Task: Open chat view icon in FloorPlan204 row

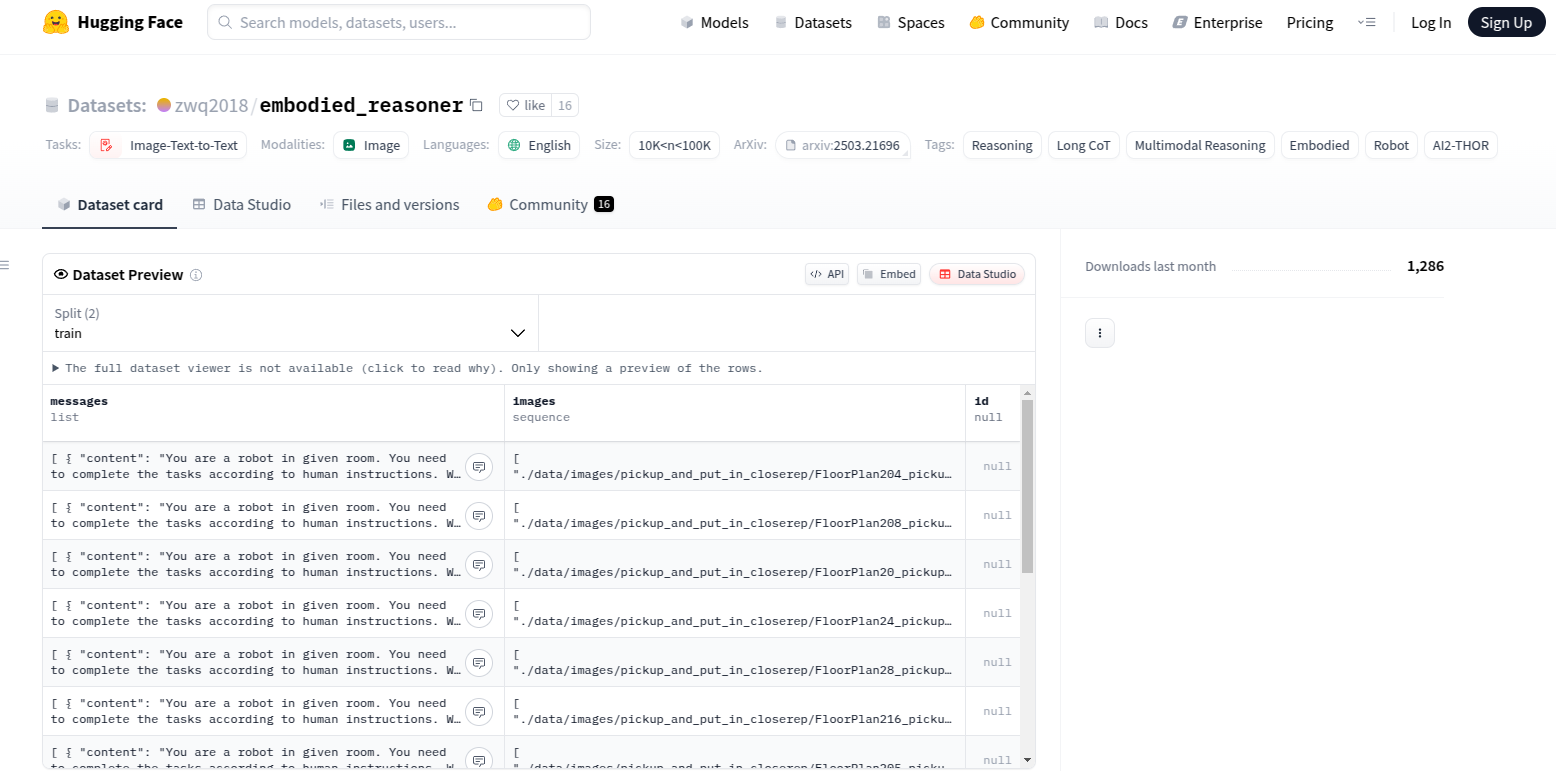Action: point(479,466)
